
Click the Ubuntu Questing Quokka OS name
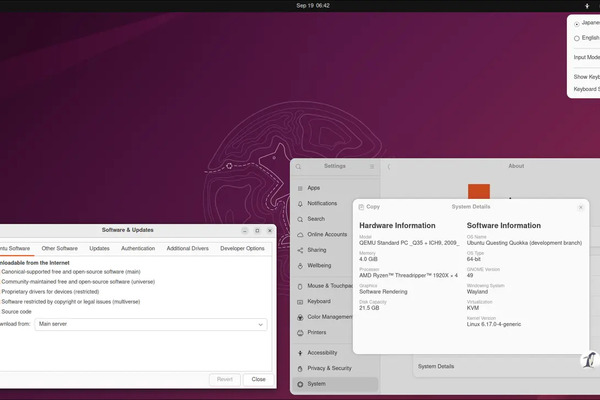point(524,243)
